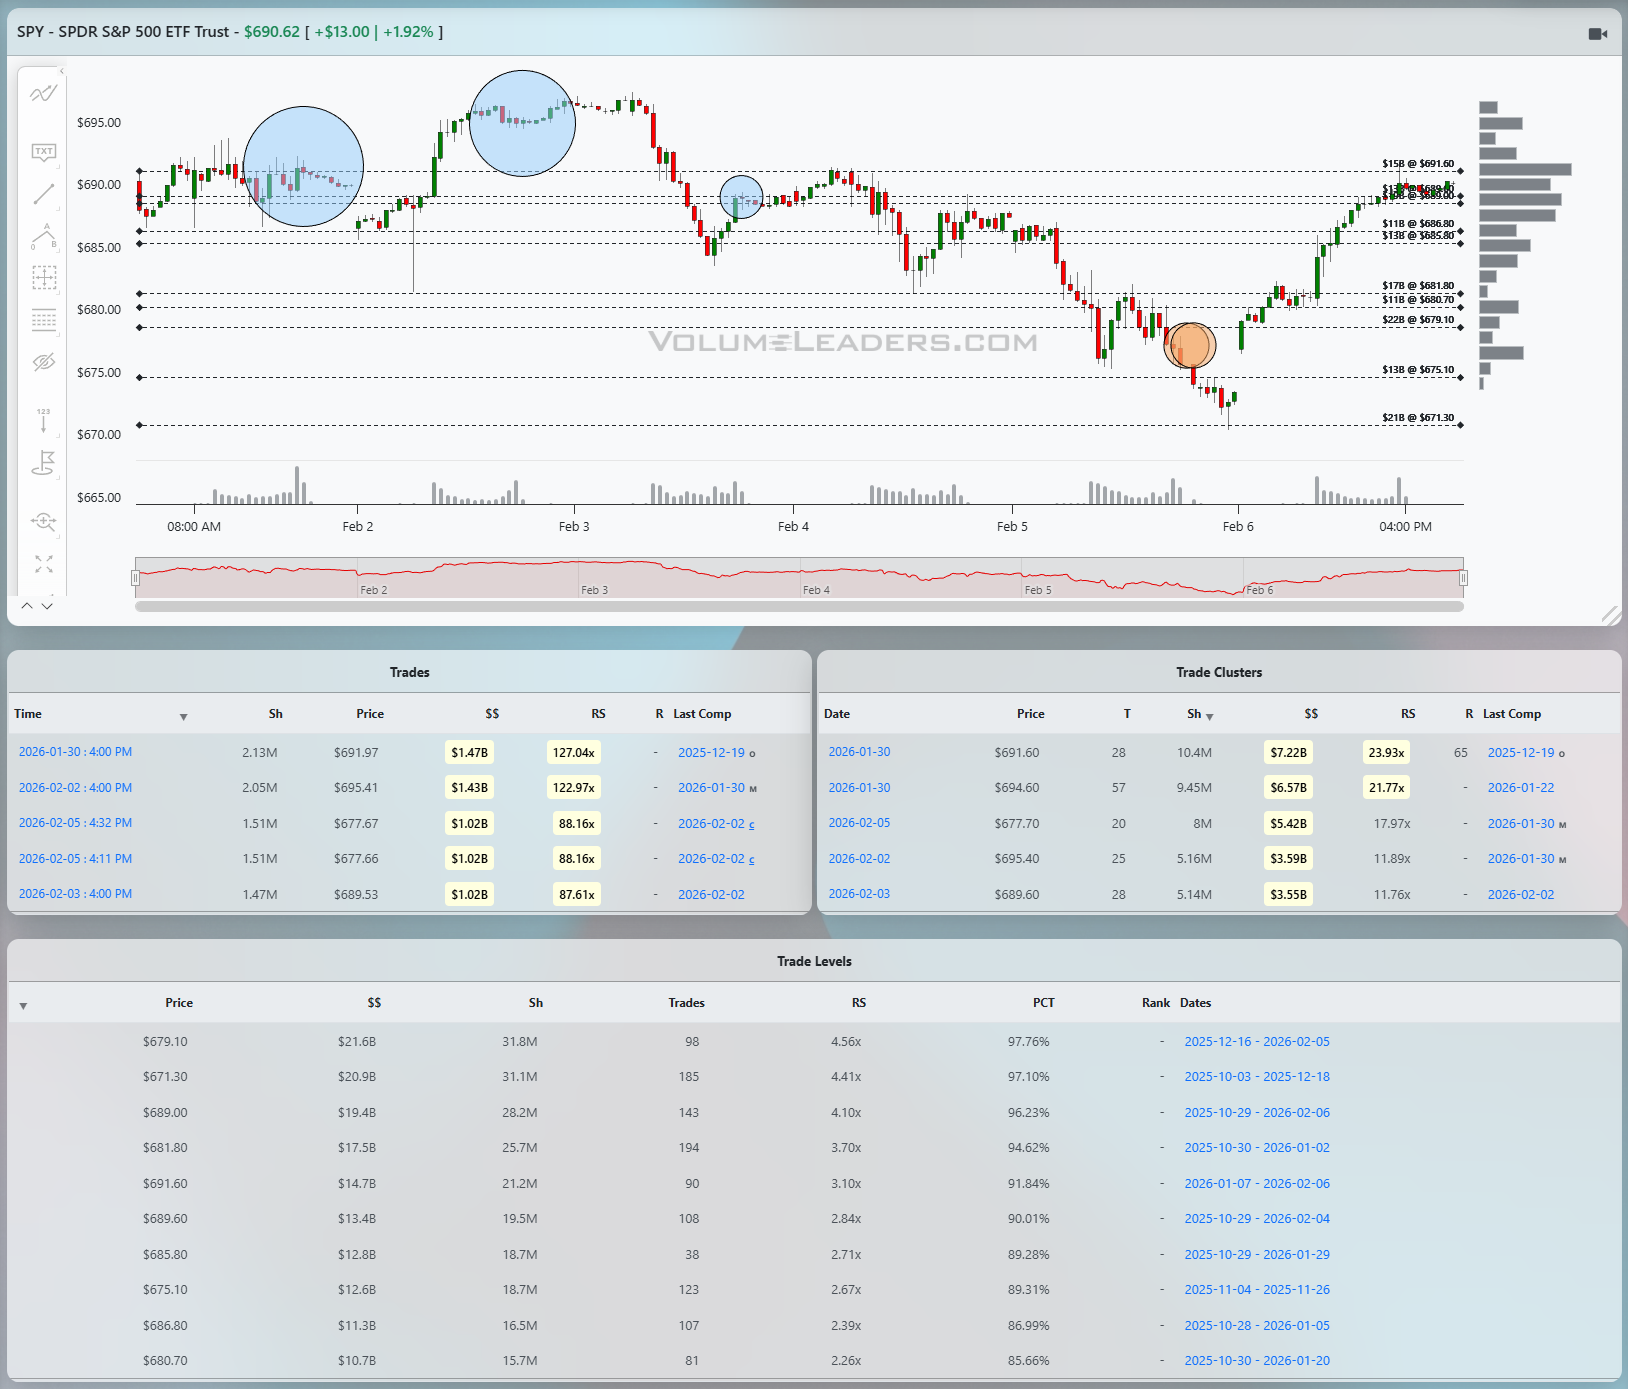This screenshot has width=1628, height=1389.
Task: Click left handle of range navigator
Action: (135, 578)
